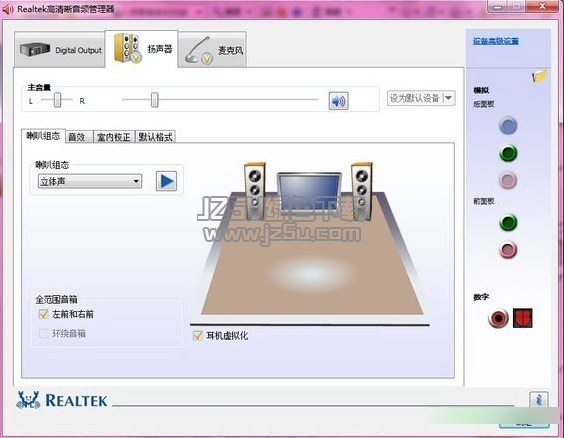564x438 pixels.
Task: Open the 设为默认设备 default device dropdown
Action: pos(421,98)
